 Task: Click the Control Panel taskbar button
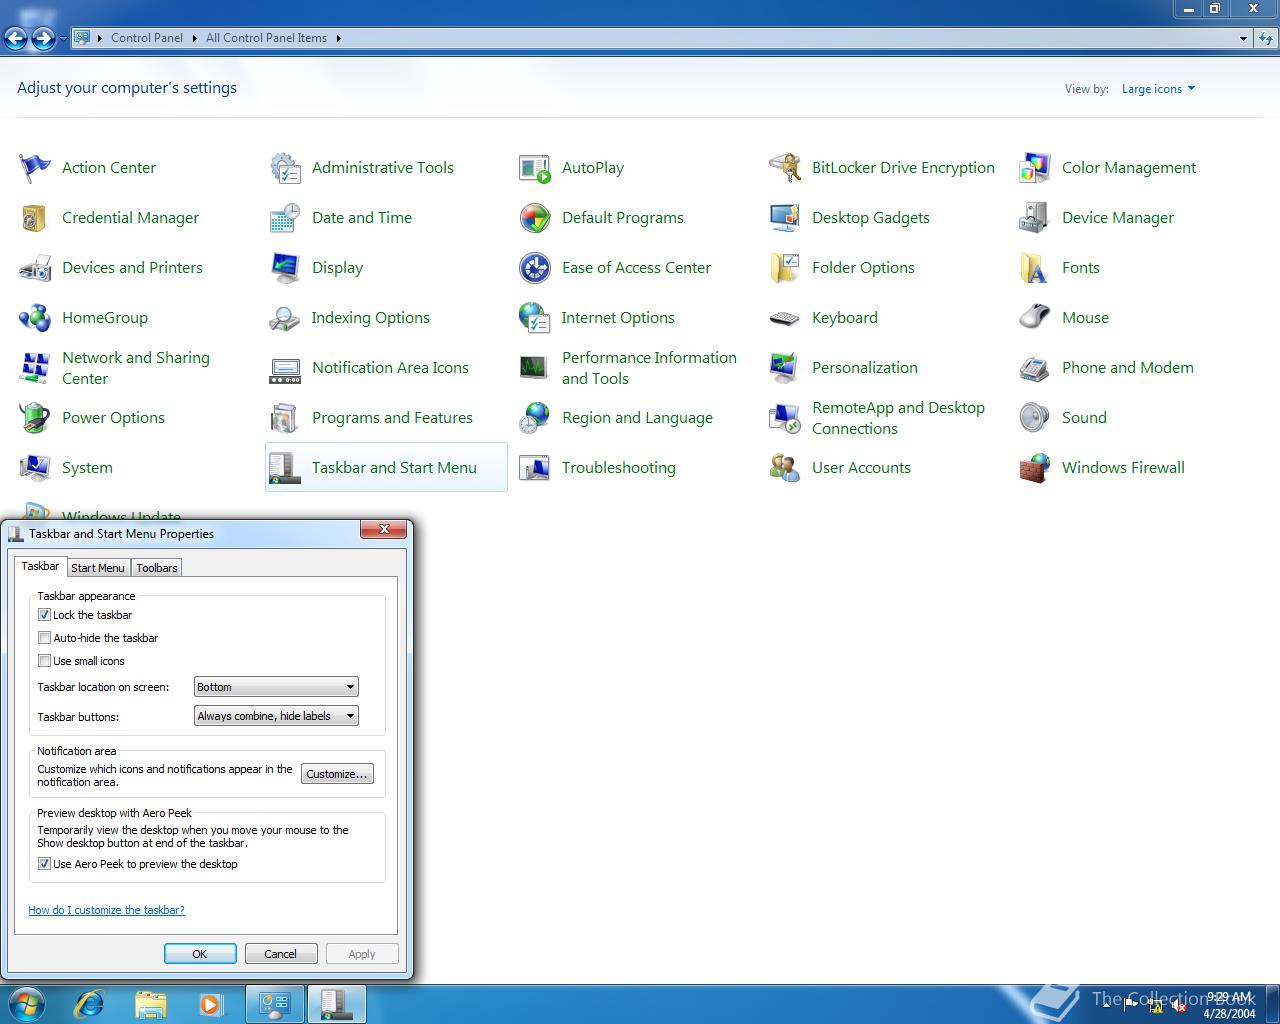[x=275, y=1004]
